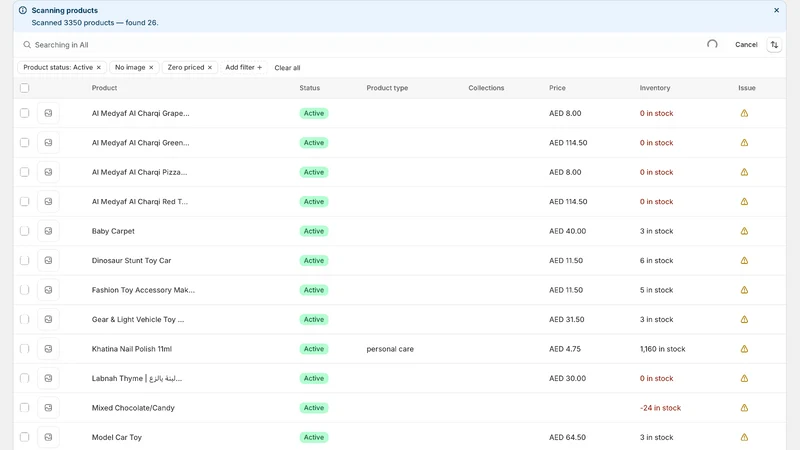Cancel the product search
The image size is (800, 450).
click(x=746, y=45)
